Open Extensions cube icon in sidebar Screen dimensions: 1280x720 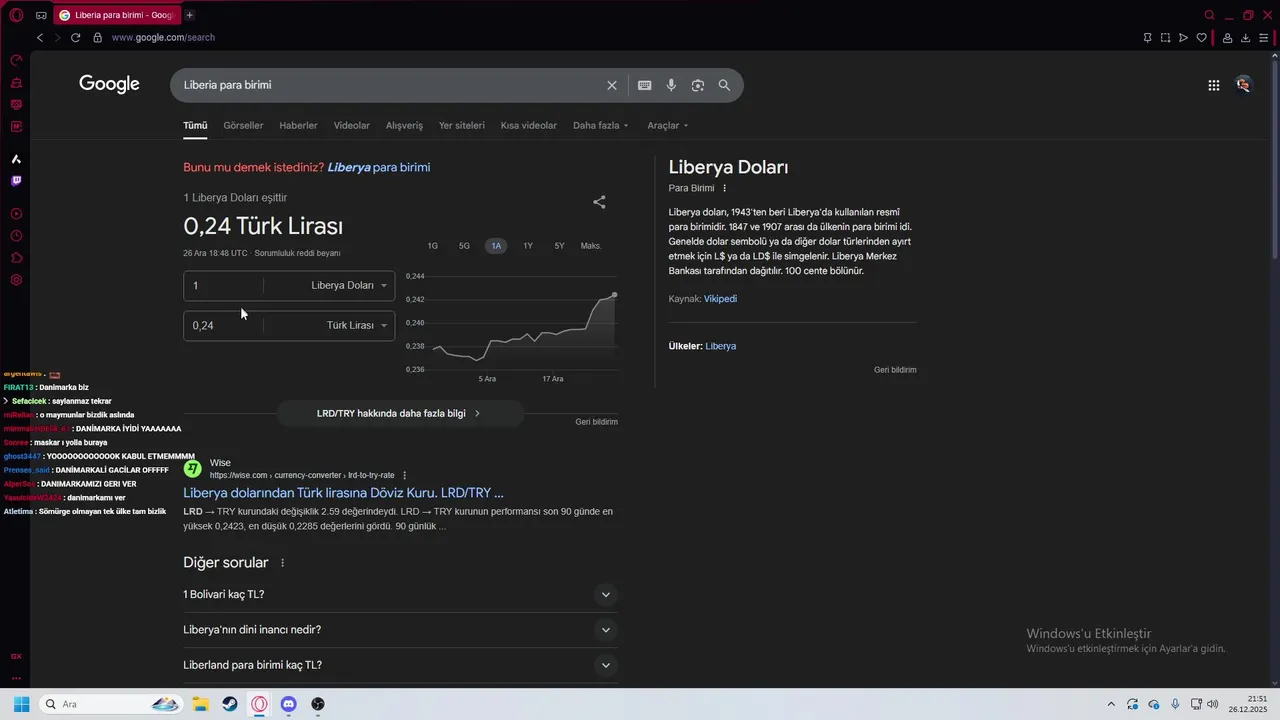click(x=16, y=258)
